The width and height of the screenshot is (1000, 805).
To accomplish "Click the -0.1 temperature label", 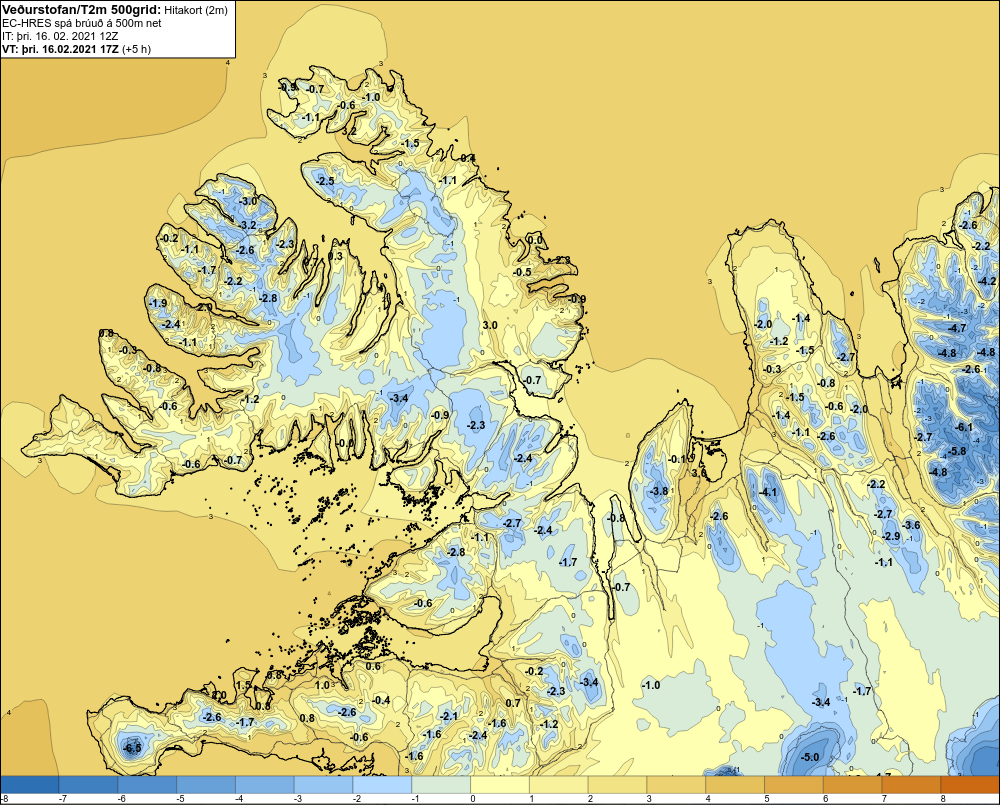I will pyautogui.click(x=677, y=459).
